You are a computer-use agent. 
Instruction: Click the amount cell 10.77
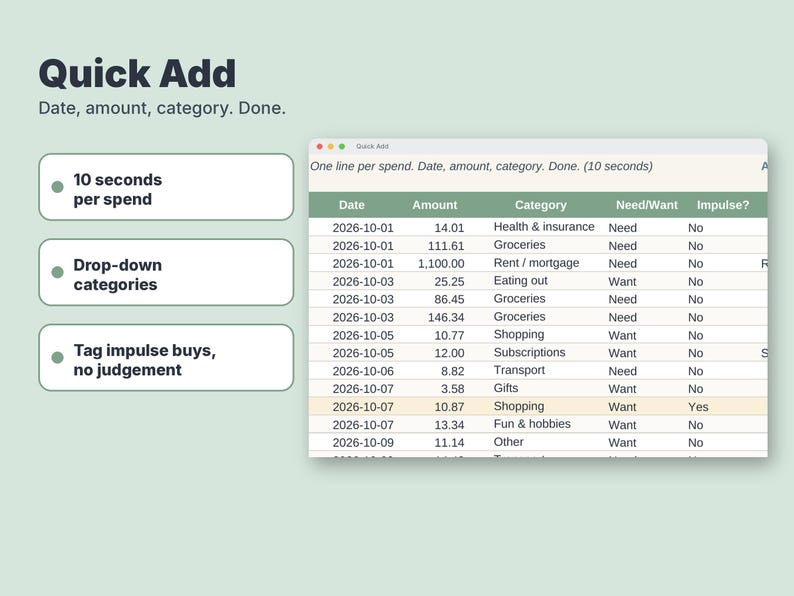coord(449,335)
